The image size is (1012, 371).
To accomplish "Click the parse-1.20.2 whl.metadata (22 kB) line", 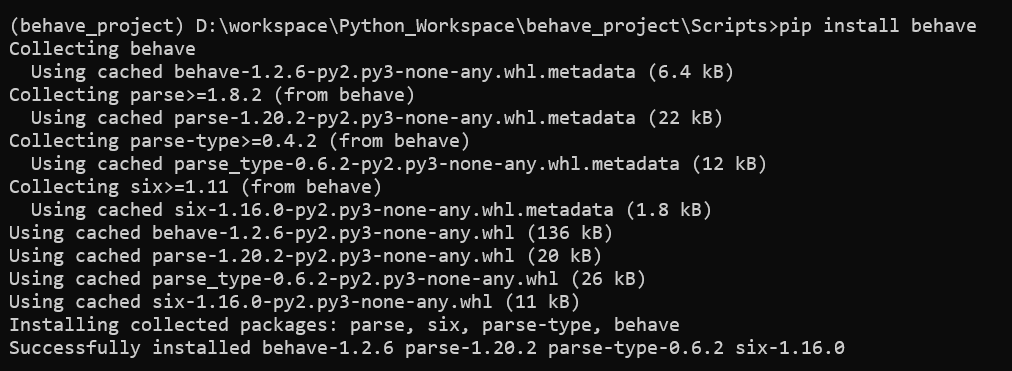I will point(377,118).
